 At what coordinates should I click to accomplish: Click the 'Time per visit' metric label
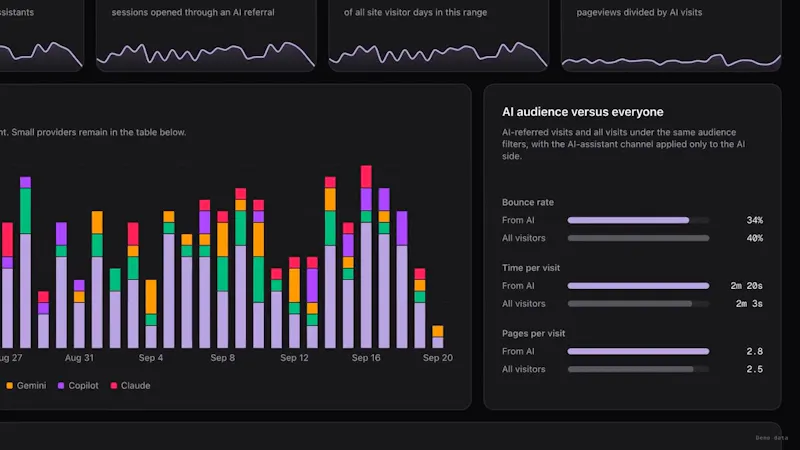[x=531, y=268]
